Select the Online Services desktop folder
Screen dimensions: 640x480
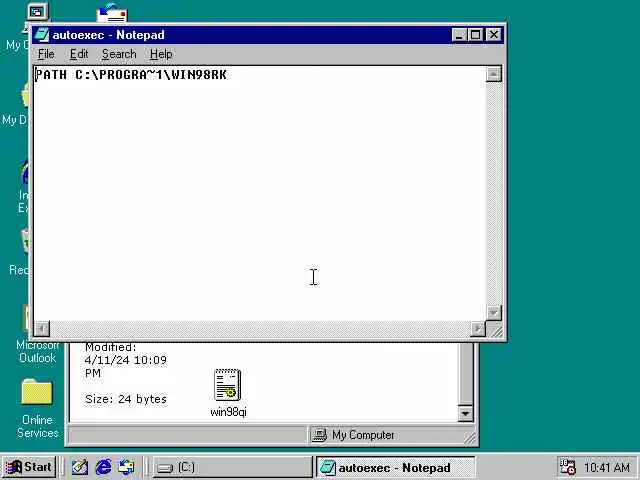[x=37, y=392]
